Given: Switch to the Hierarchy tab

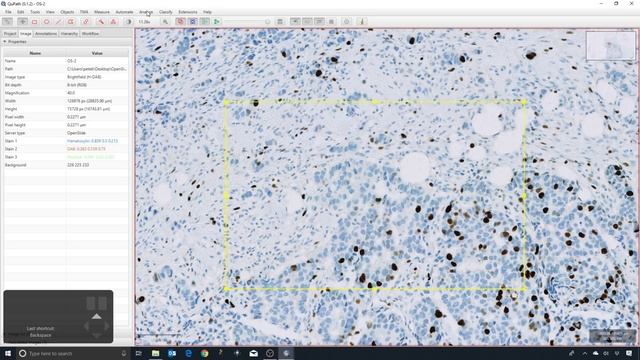Looking at the screenshot, I should coord(69,33).
